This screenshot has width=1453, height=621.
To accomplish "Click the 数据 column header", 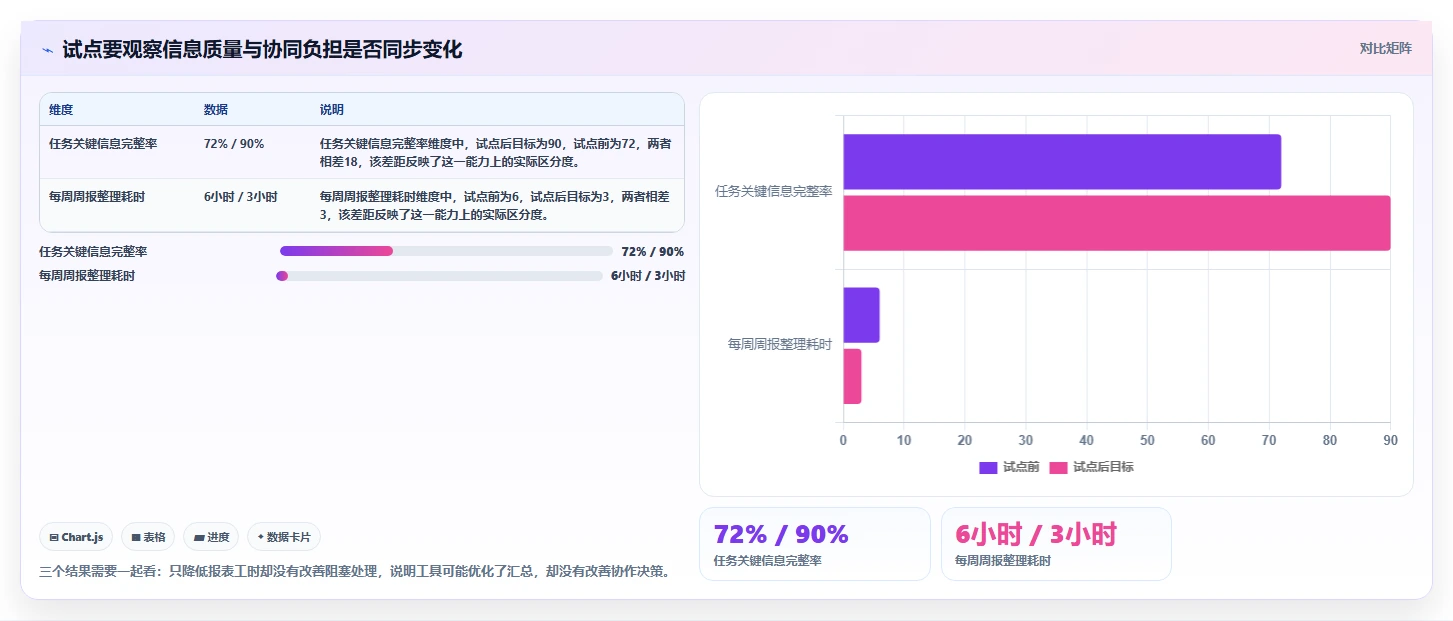I will 216,110.
